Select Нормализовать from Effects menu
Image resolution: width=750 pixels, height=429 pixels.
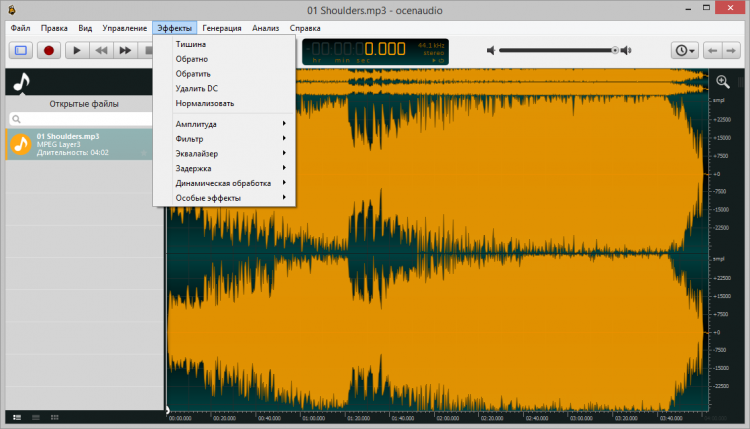[x=205, y=103]
